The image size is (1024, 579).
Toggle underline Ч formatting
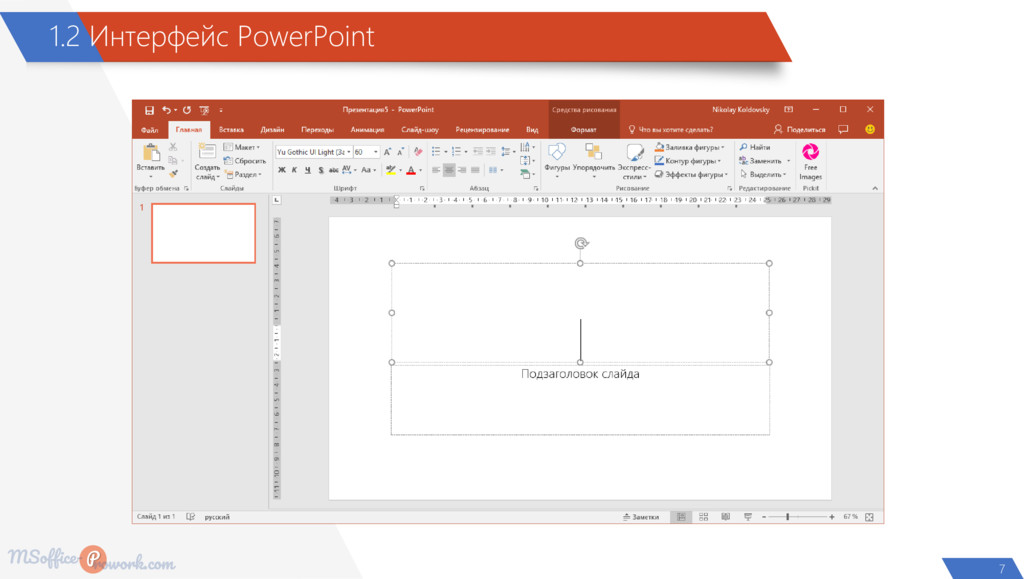tap(308, 170)
